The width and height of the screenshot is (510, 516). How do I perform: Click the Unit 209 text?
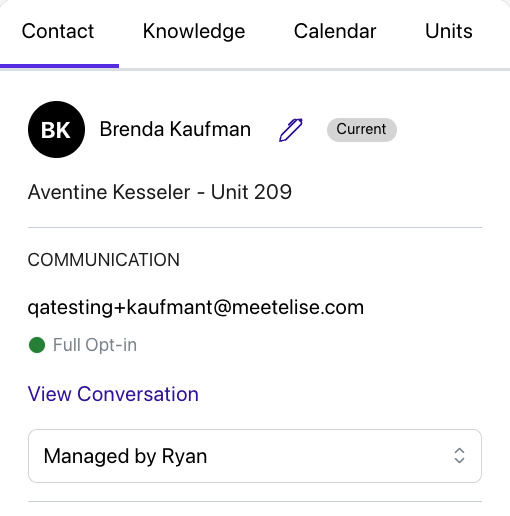251,192
